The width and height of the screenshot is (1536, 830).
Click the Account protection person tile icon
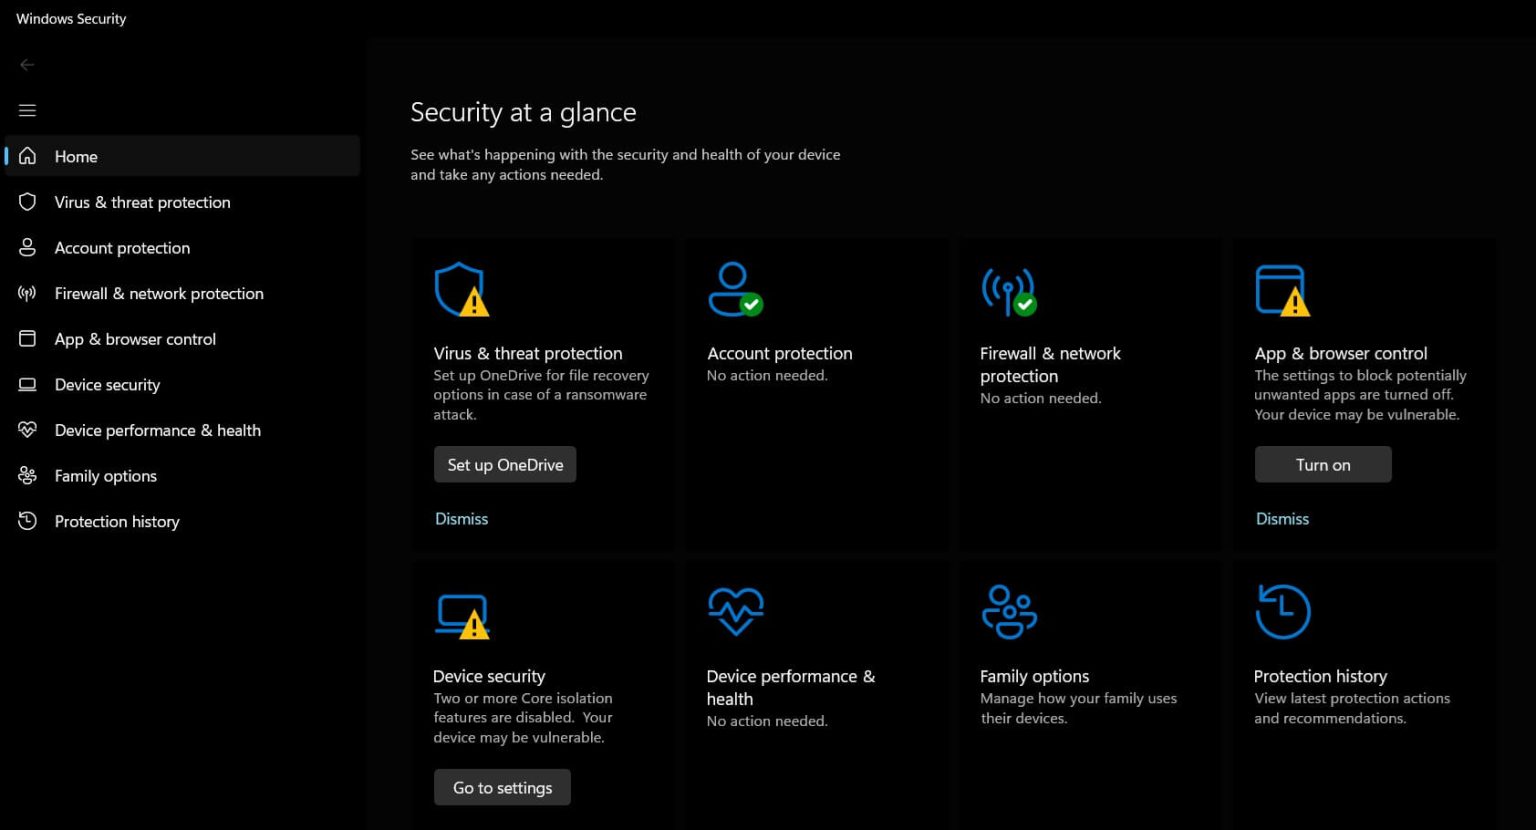click(734, 289)
